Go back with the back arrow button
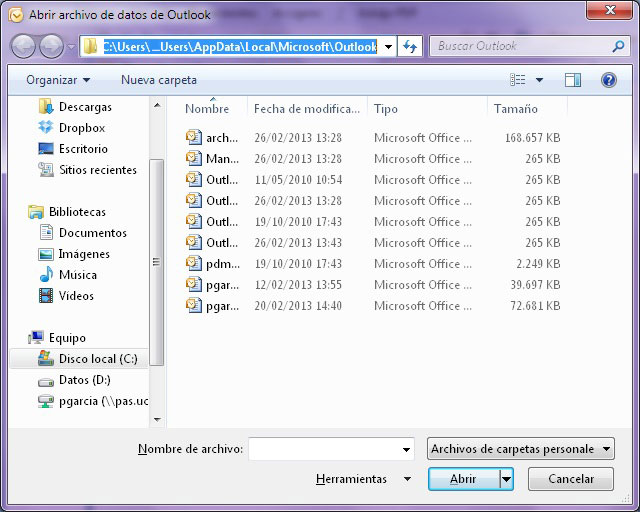This screenshot has width=641, height=513. point(23,46)
